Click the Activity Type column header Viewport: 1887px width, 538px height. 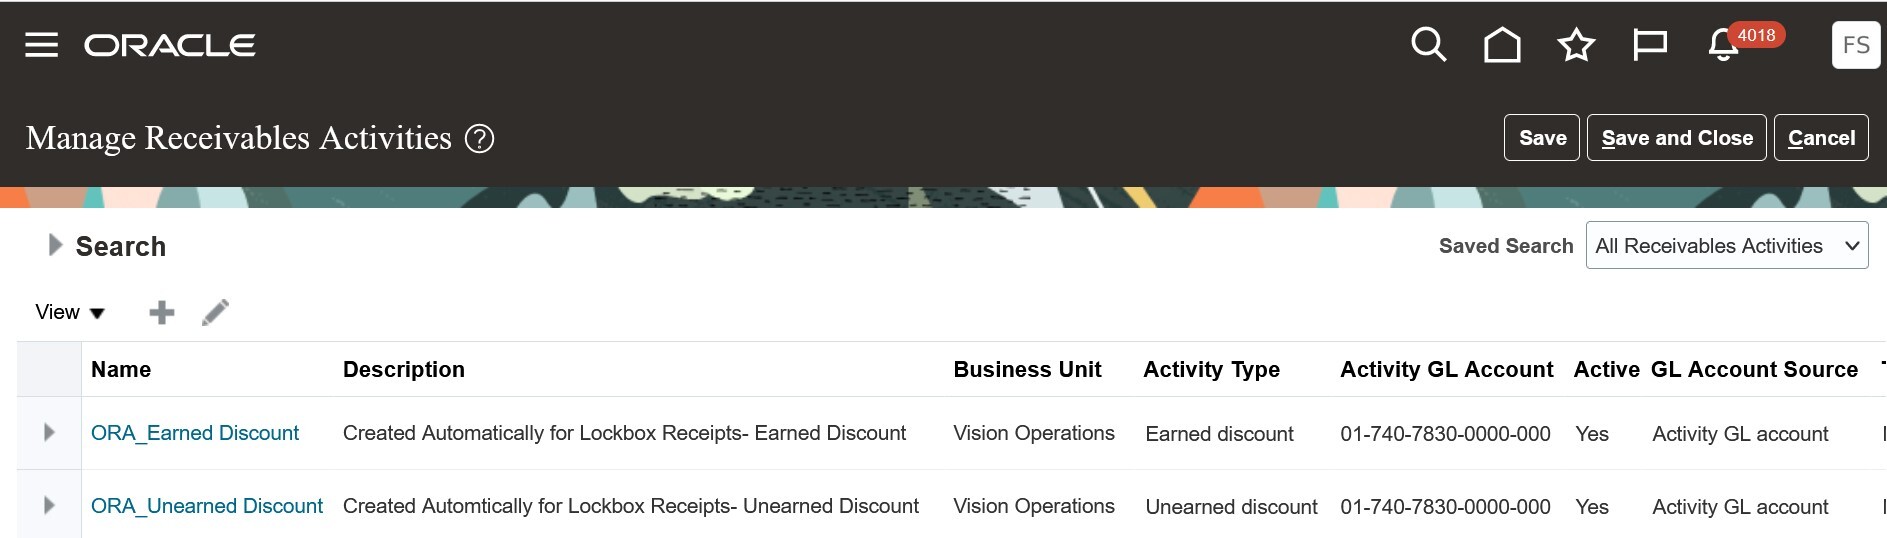pos(1211,370)
